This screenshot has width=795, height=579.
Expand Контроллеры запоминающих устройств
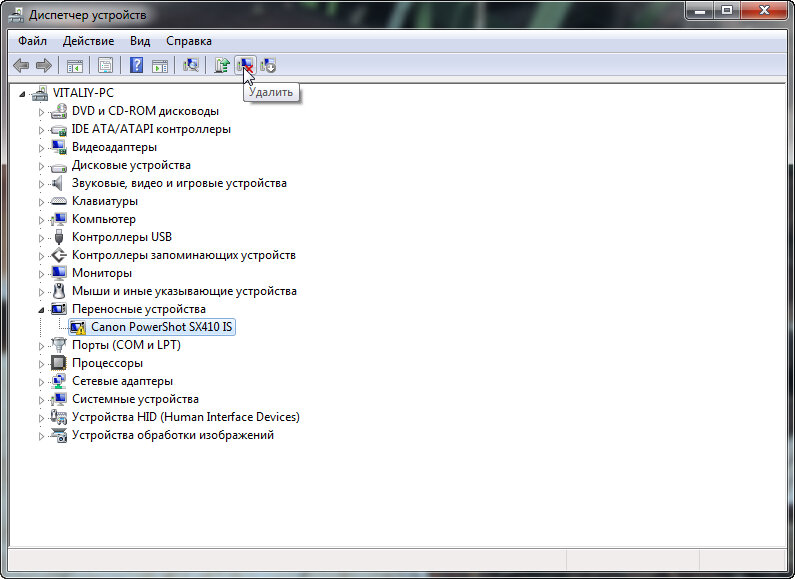point(41,256)
